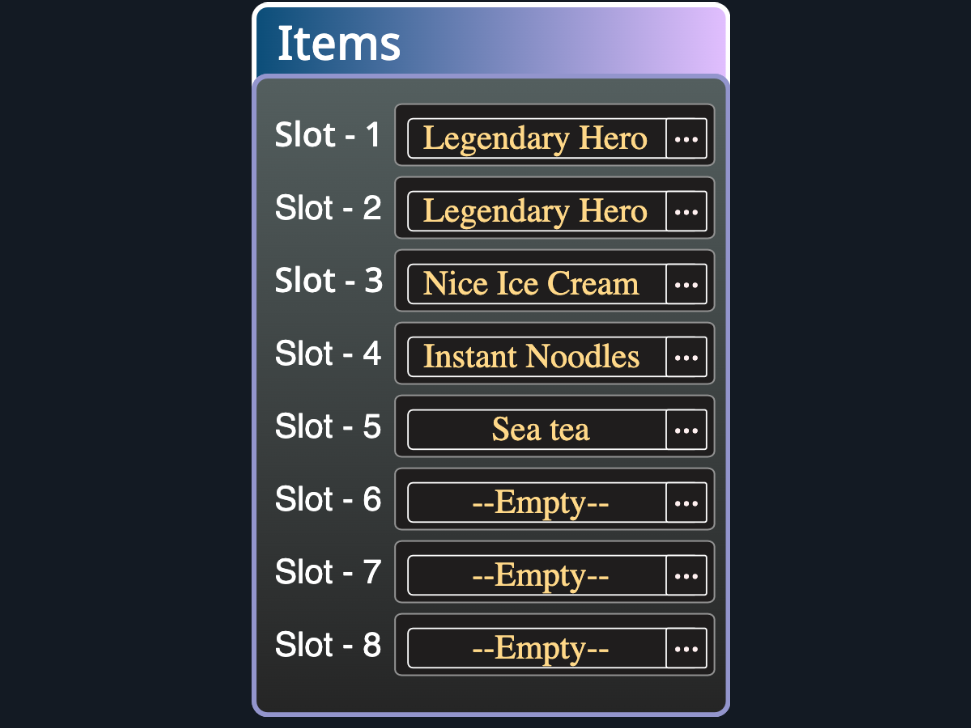Click the --Empty-- field in Slot 8
The width and height of the screenshot is (971, 728).
coord(538,649)
